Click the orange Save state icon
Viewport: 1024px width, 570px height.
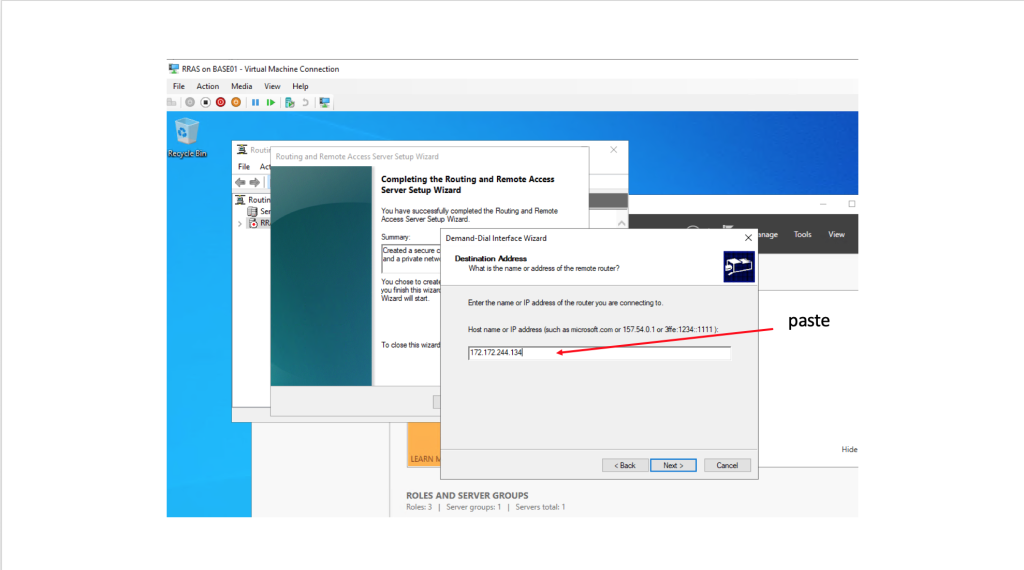click(236, 102)
